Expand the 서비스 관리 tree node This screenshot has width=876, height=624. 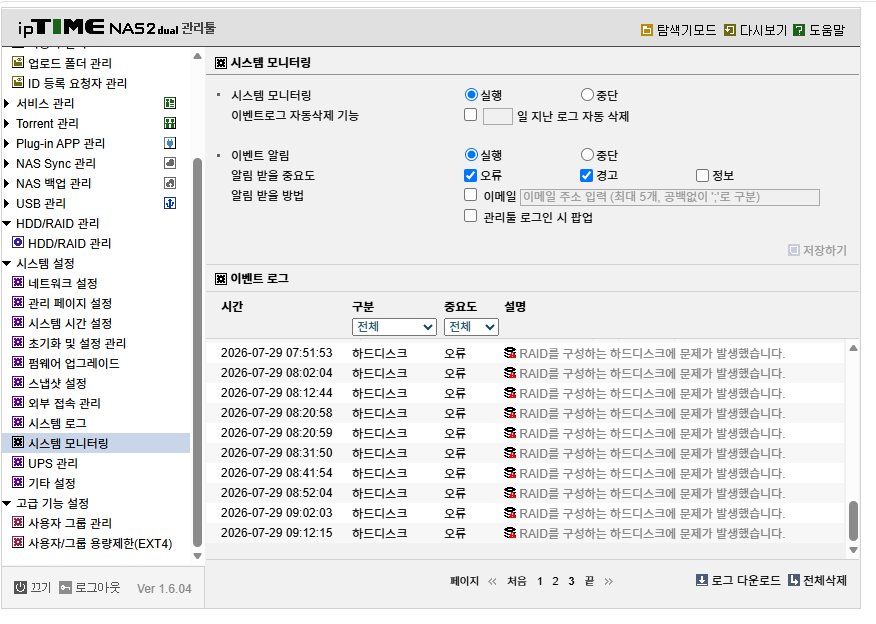point(7,103)
